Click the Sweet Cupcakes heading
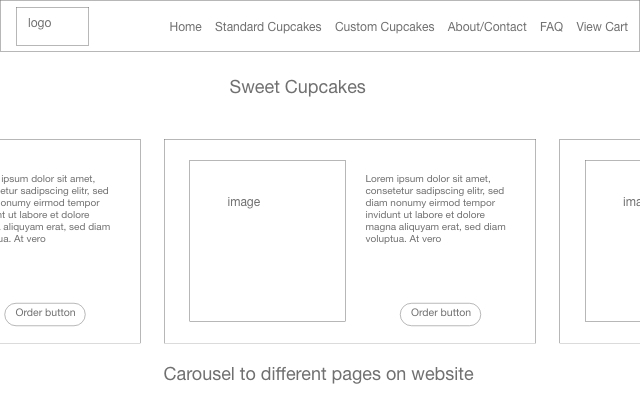Viewport: 640px width, 400px height. (x=297, y=87)
